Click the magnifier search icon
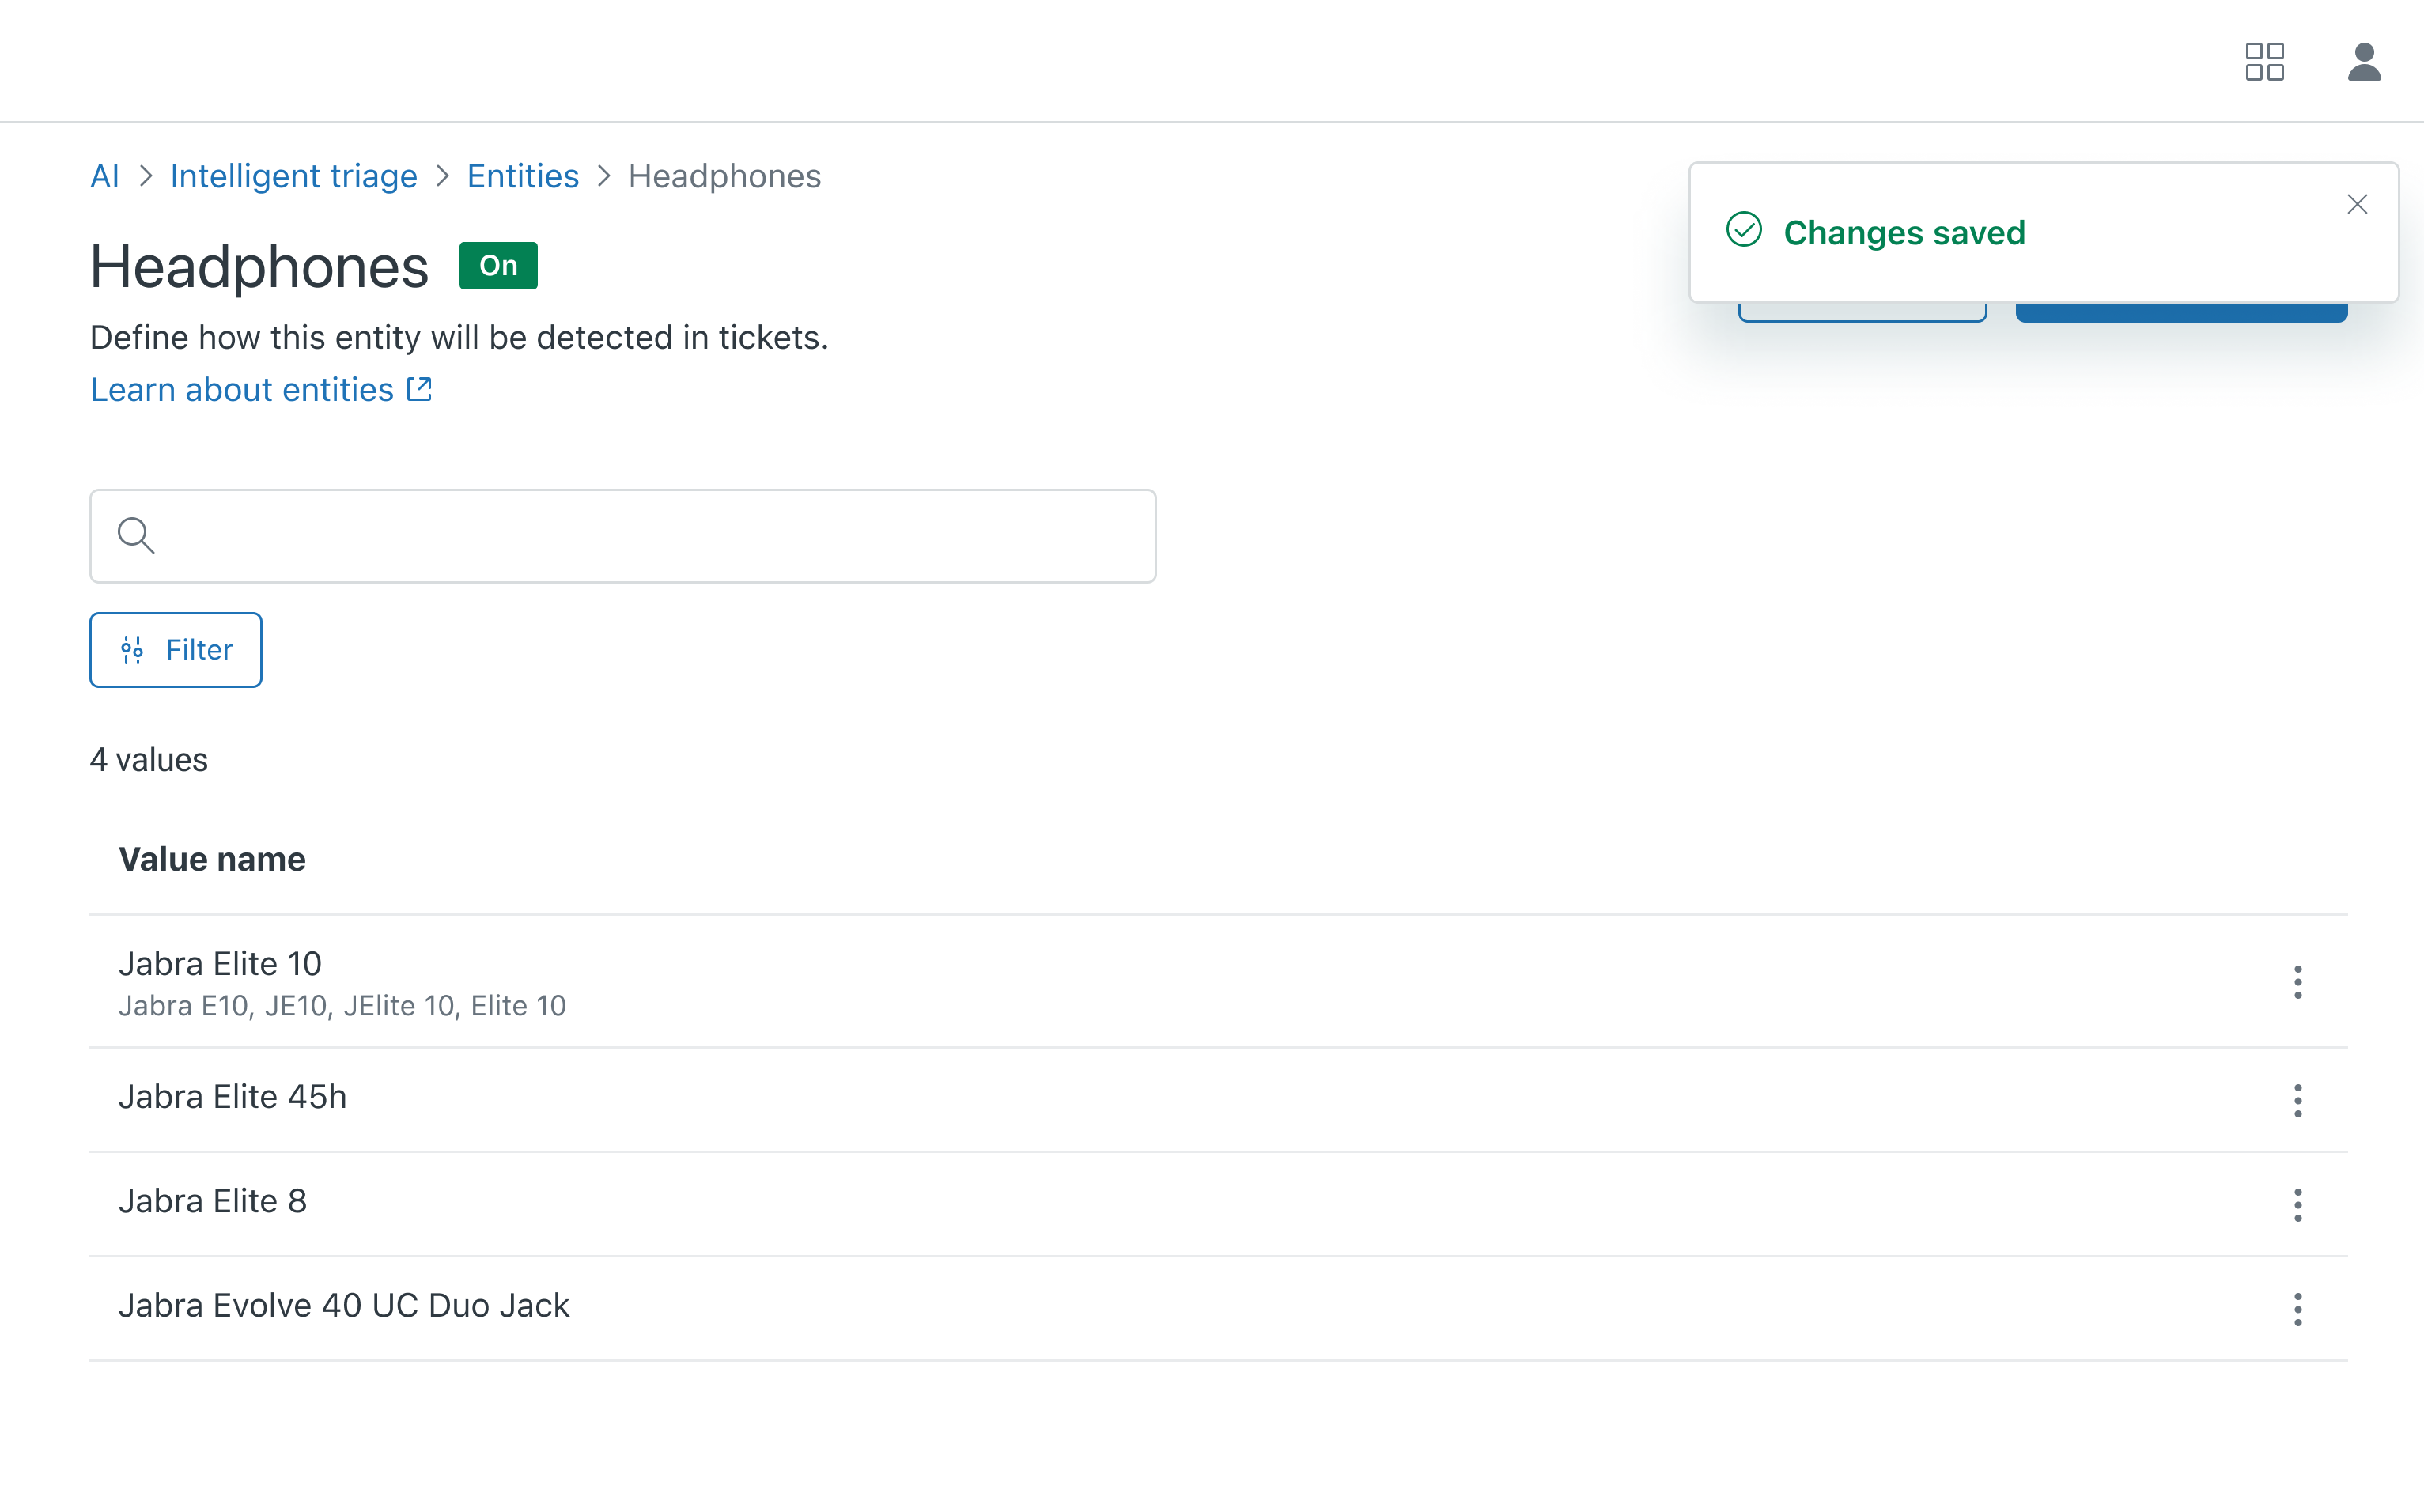The height and width of the screenshot is (1512, 2424). (x=136, y=536)
